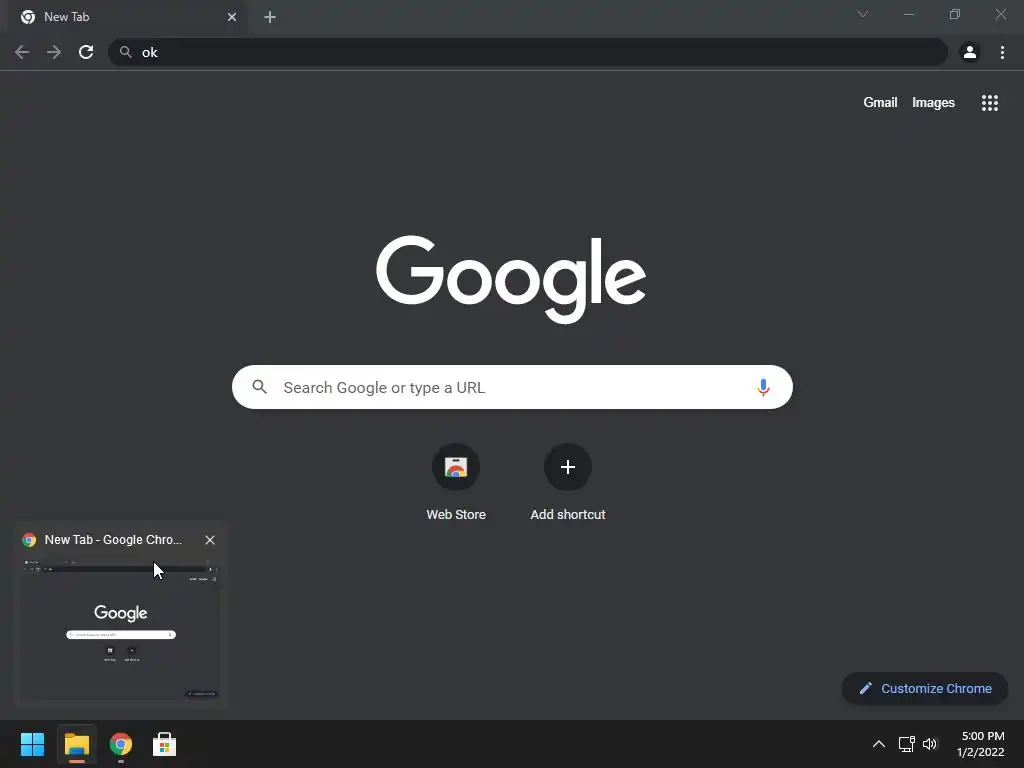Click the browser back arrow
Viewport: 1024px width, 768px height.
coord(22,52)
